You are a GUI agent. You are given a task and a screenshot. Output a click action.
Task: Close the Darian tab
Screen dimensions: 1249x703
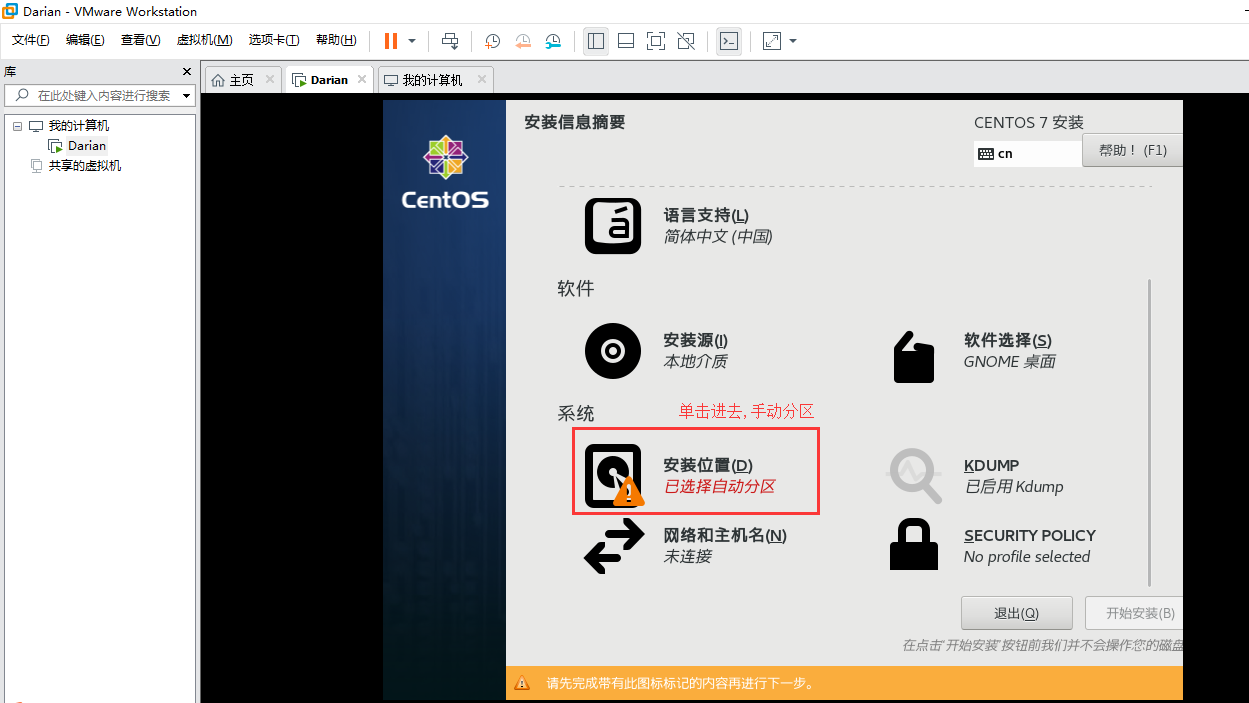coord(362,79)
